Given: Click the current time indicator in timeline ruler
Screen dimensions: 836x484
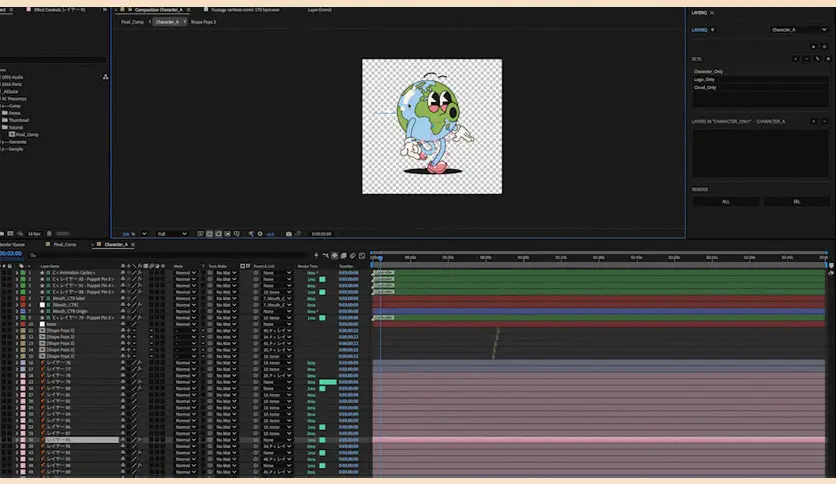Looking at the screenshot, I should click(380, 258).
